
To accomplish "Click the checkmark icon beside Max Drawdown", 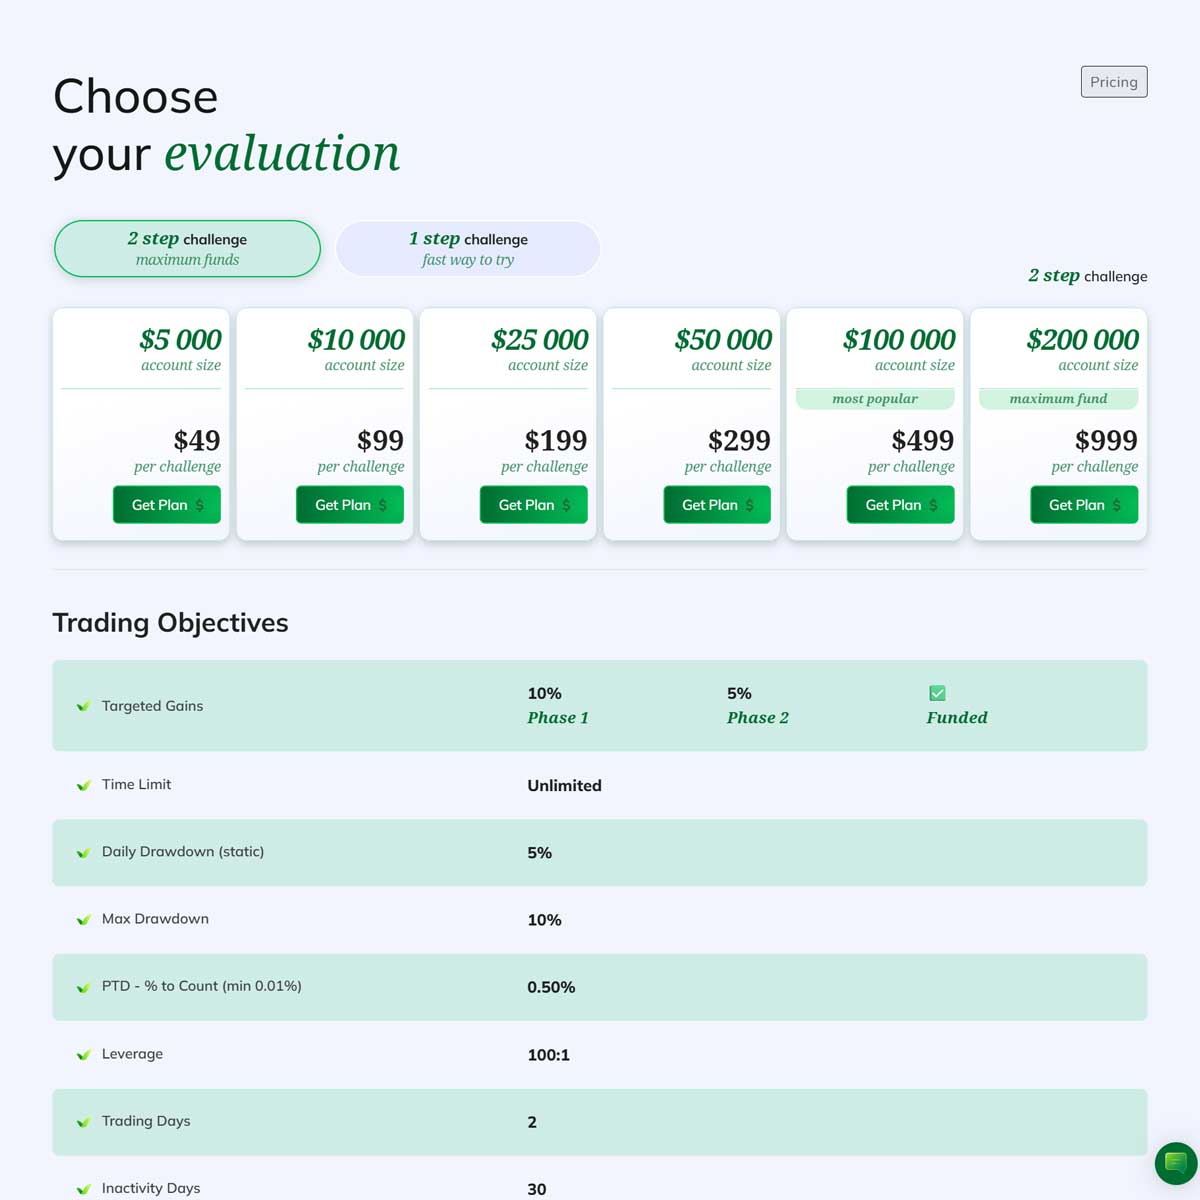I will pos(84,920).
